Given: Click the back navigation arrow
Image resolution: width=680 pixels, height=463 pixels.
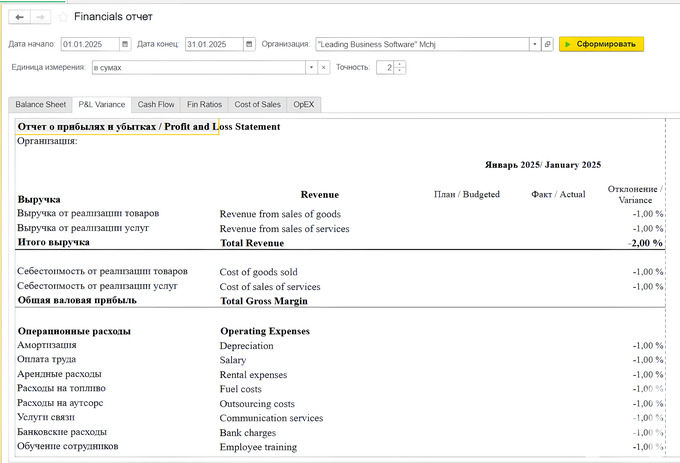Looking at the screenshot, I should (20, 17).
